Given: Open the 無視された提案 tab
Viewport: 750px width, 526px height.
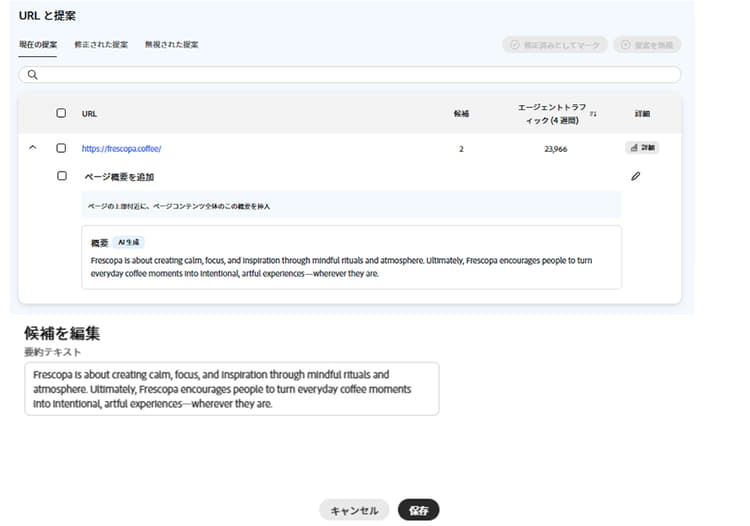Looking at the screenshot, I should click(x=172, y=44).
